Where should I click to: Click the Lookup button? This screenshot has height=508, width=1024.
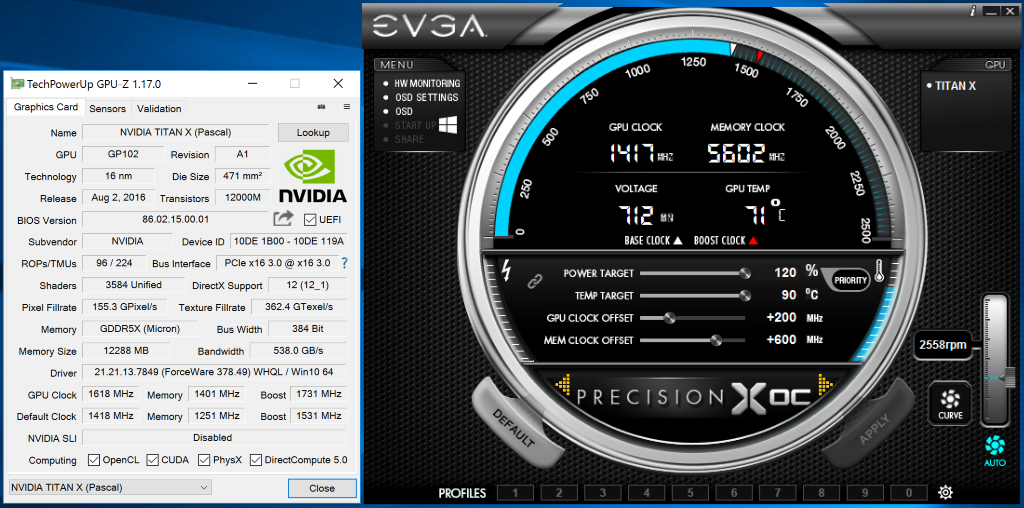(x=313, y=133)
